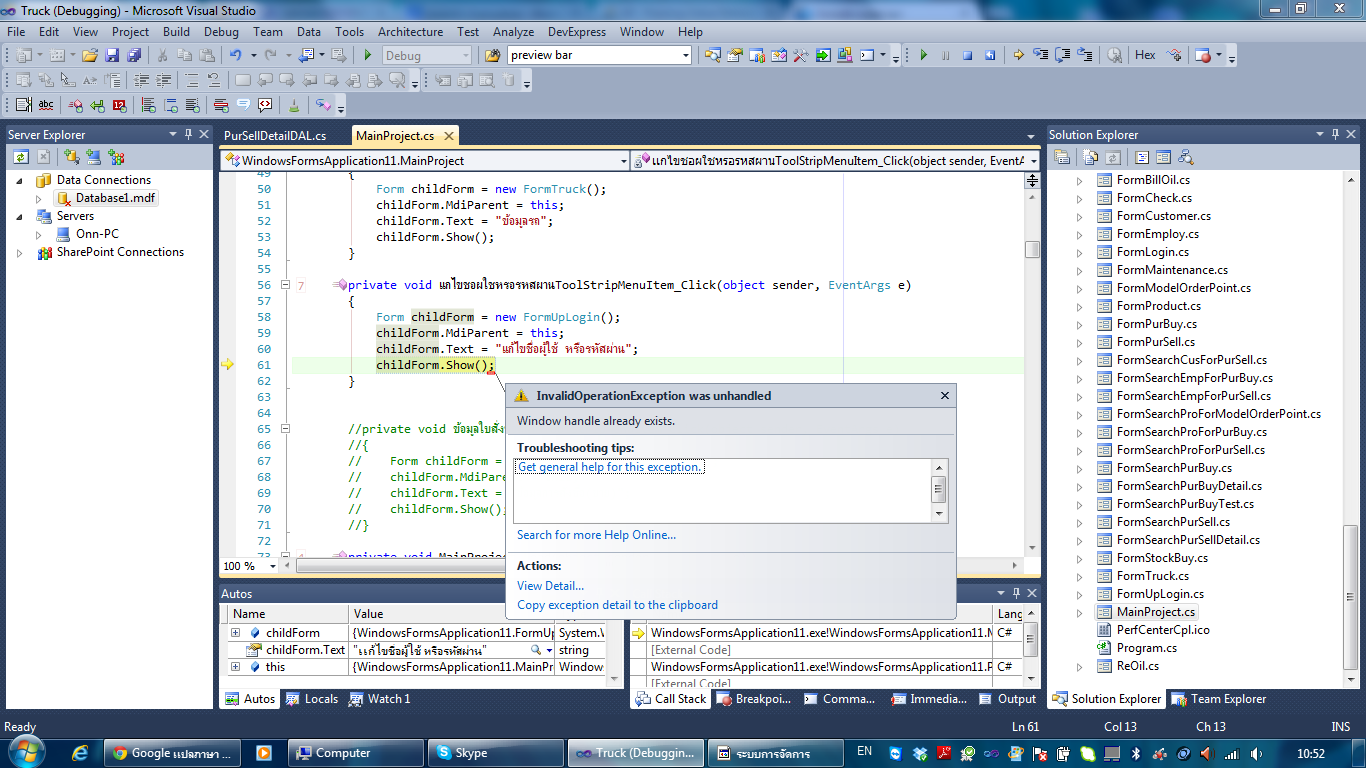Click Solution Explorer View Class Diagram icon
This screenshot has height=768, width=1366.
click(x=1186, y=157)
